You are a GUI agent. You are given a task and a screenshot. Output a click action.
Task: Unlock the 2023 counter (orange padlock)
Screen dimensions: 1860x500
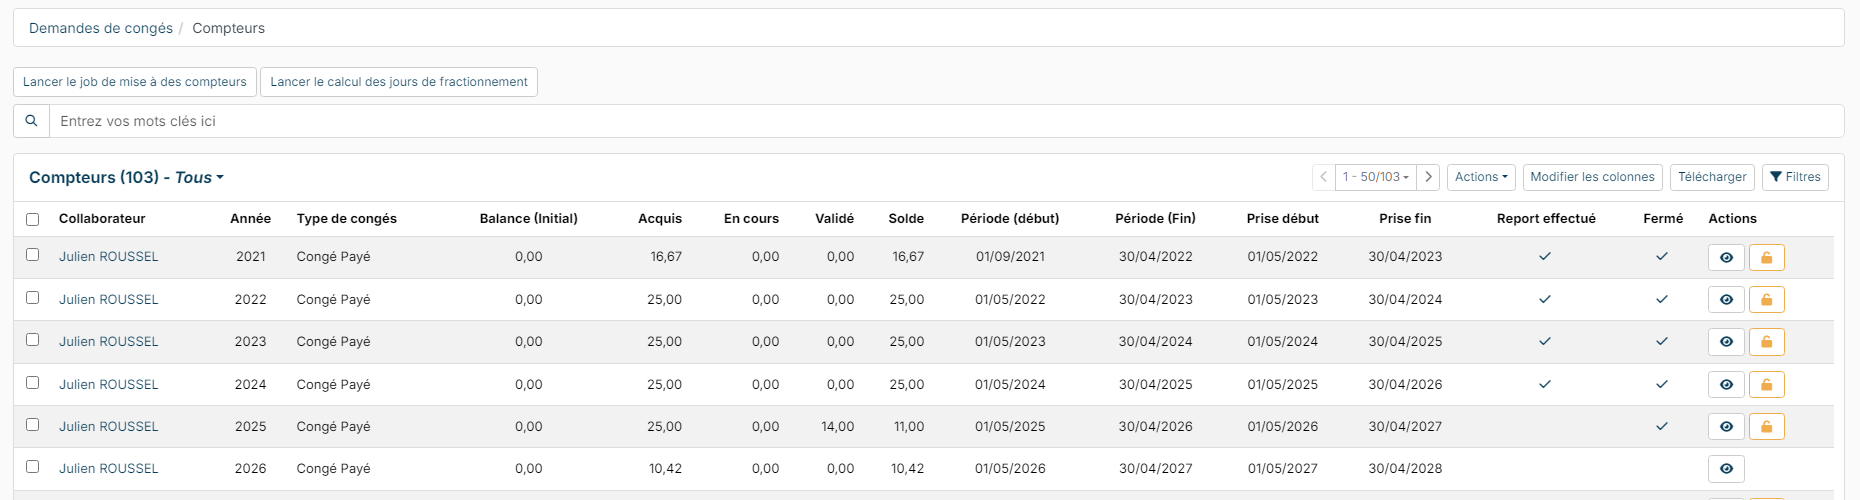pyautogui.click(x=1766, y=342)
